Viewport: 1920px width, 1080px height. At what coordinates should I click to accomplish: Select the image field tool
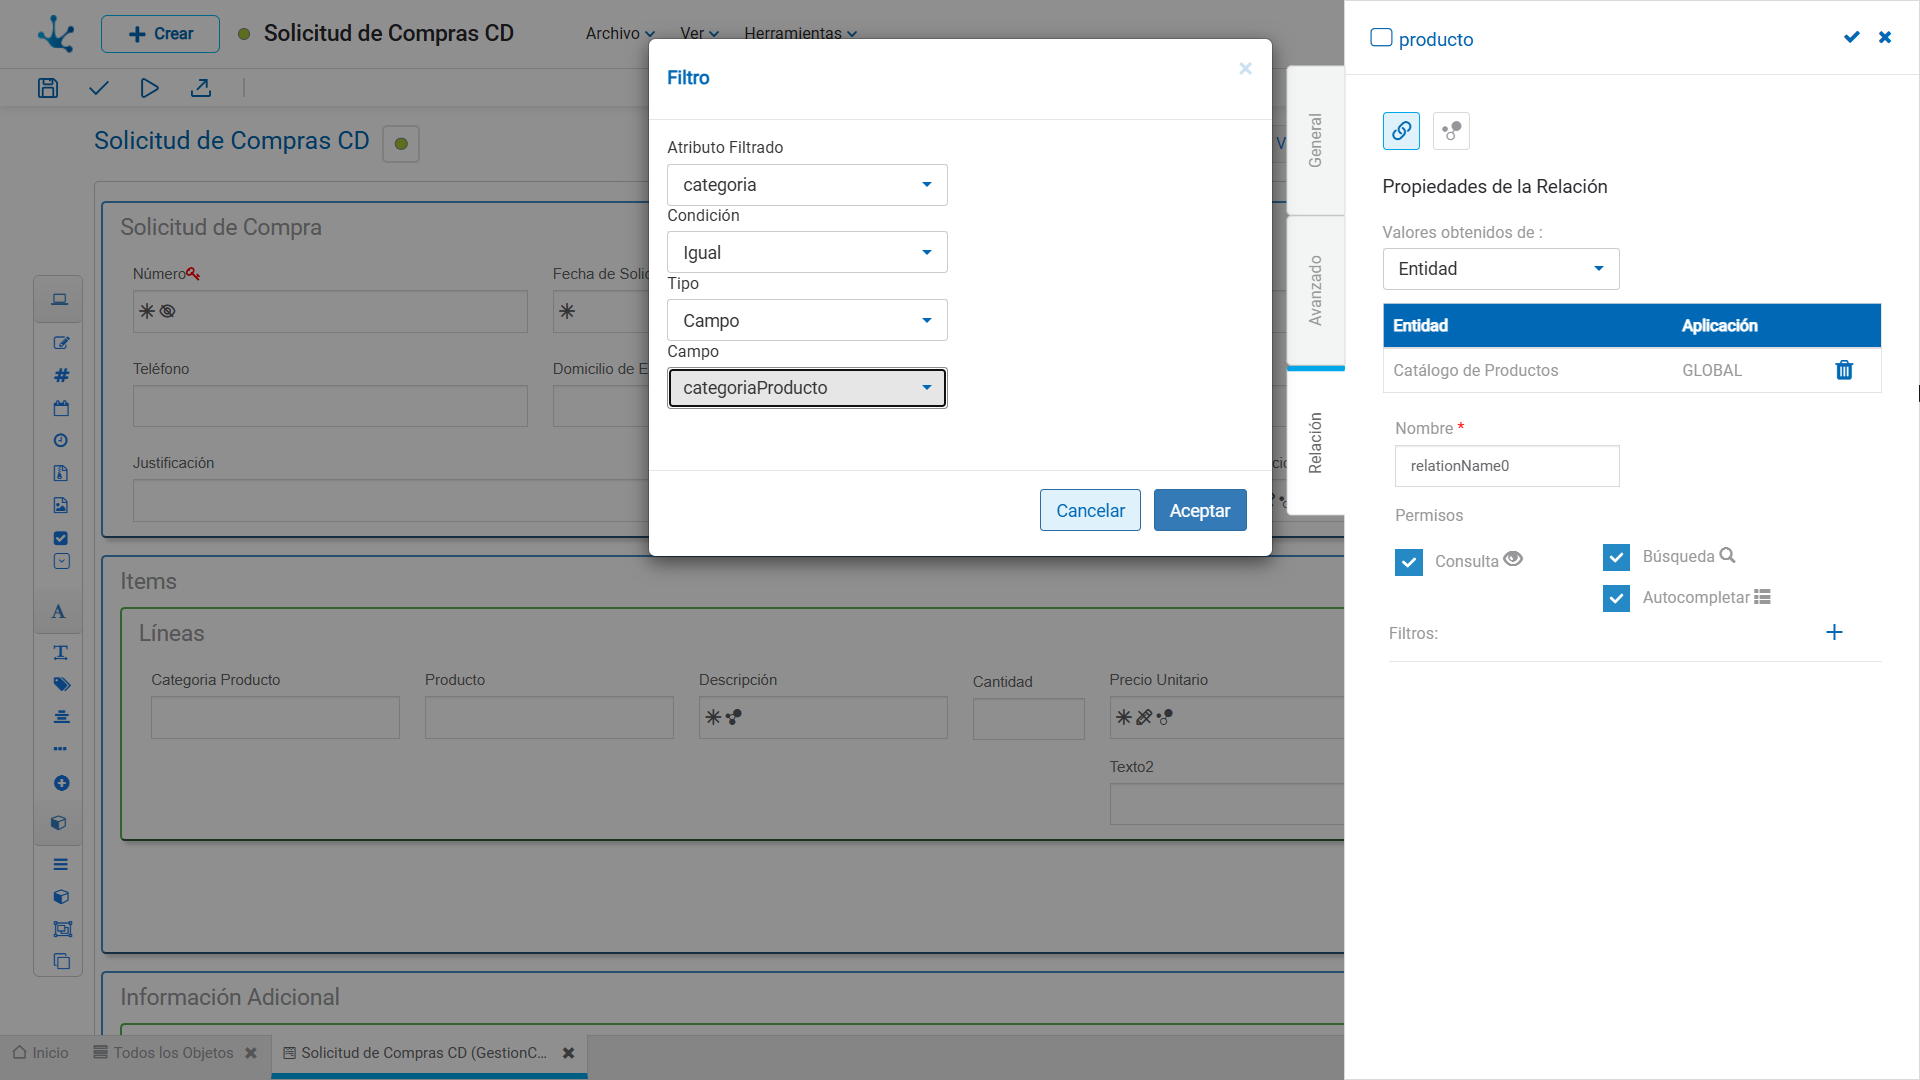[x=61, y=505]
